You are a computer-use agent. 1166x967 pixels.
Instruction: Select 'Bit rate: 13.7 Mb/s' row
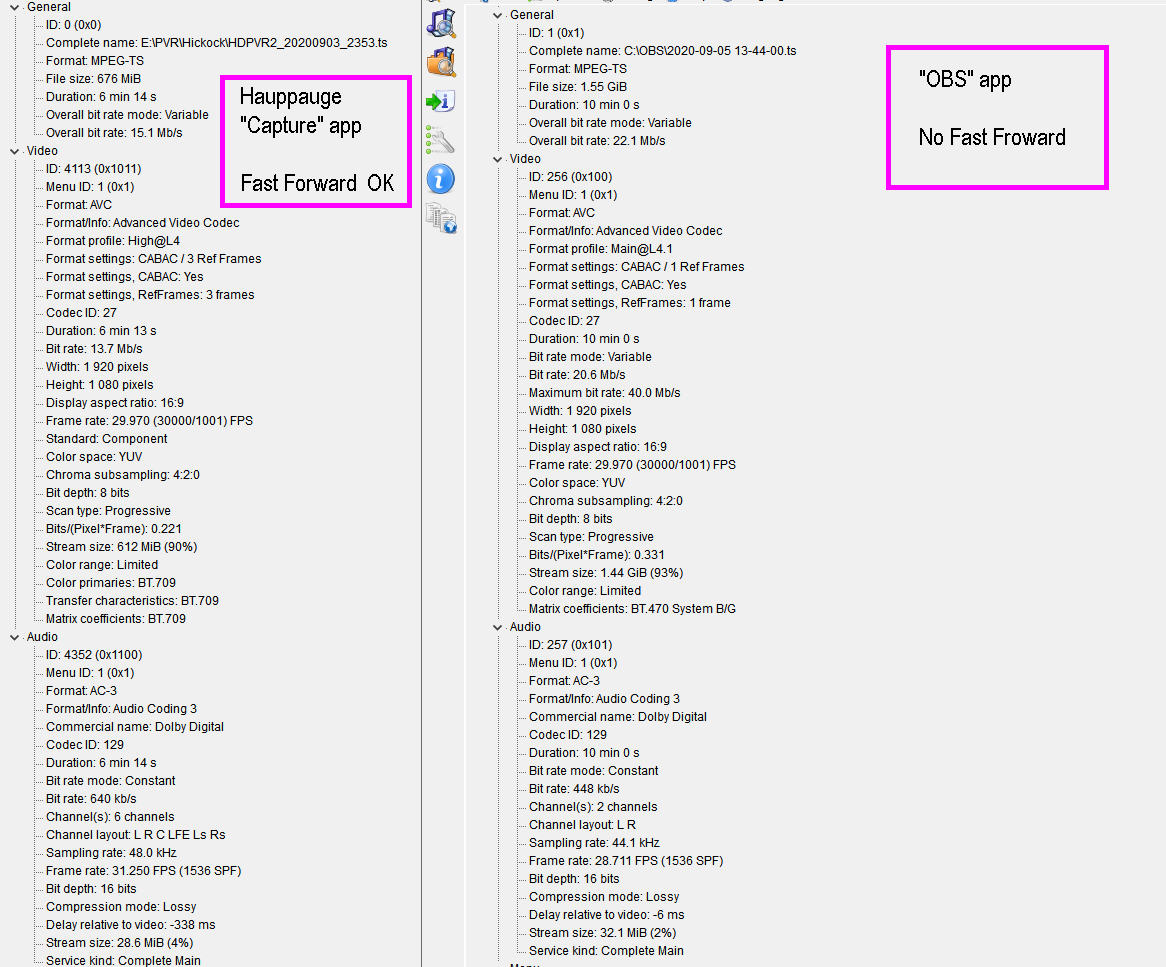tap(94, 349)
